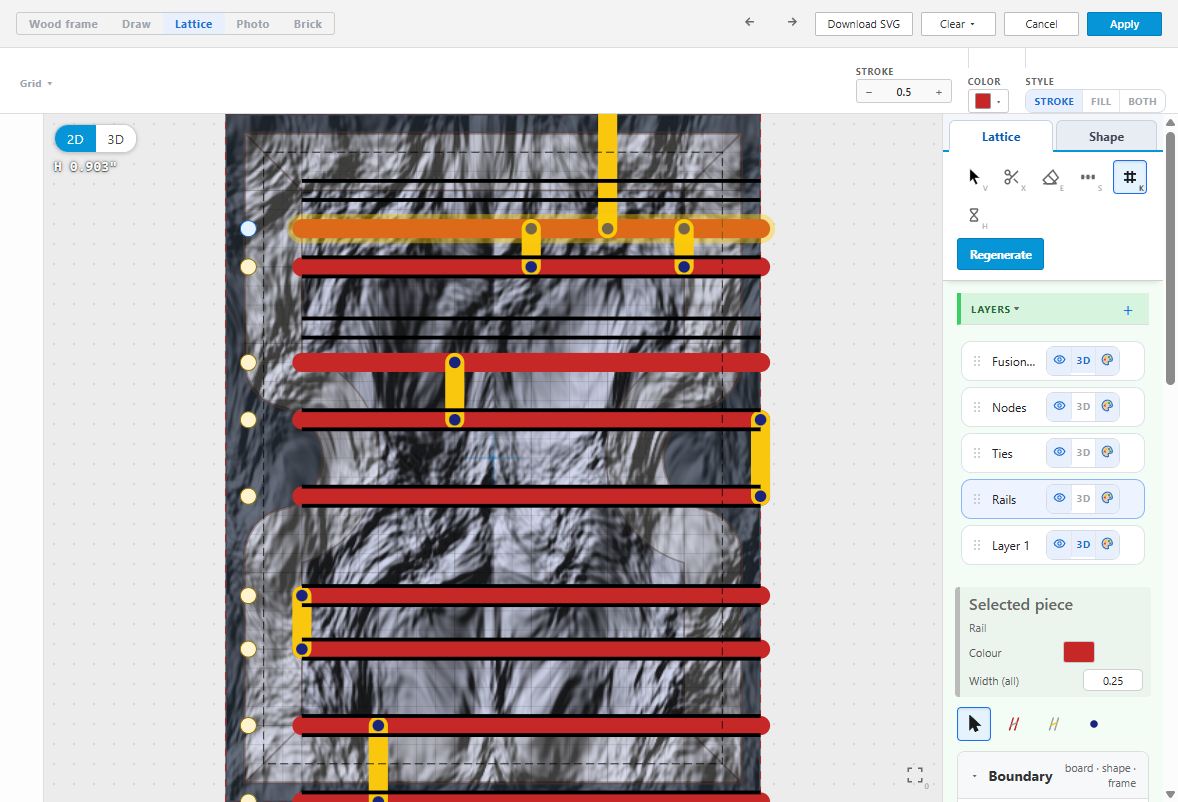Grab the drag handle of Fusion layer
This screenshot has width=1178, height=802.
pyautogui.click(x=977, y=361)
